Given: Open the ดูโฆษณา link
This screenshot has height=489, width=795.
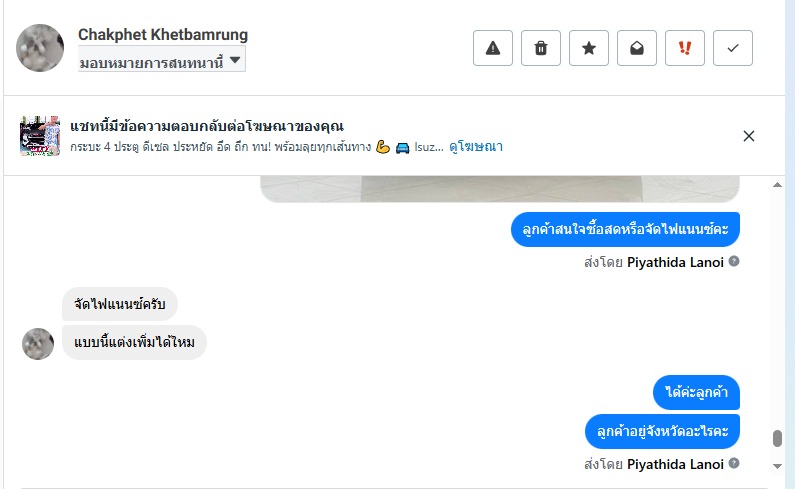Looking at the screenshot, I should click(476, 147).
